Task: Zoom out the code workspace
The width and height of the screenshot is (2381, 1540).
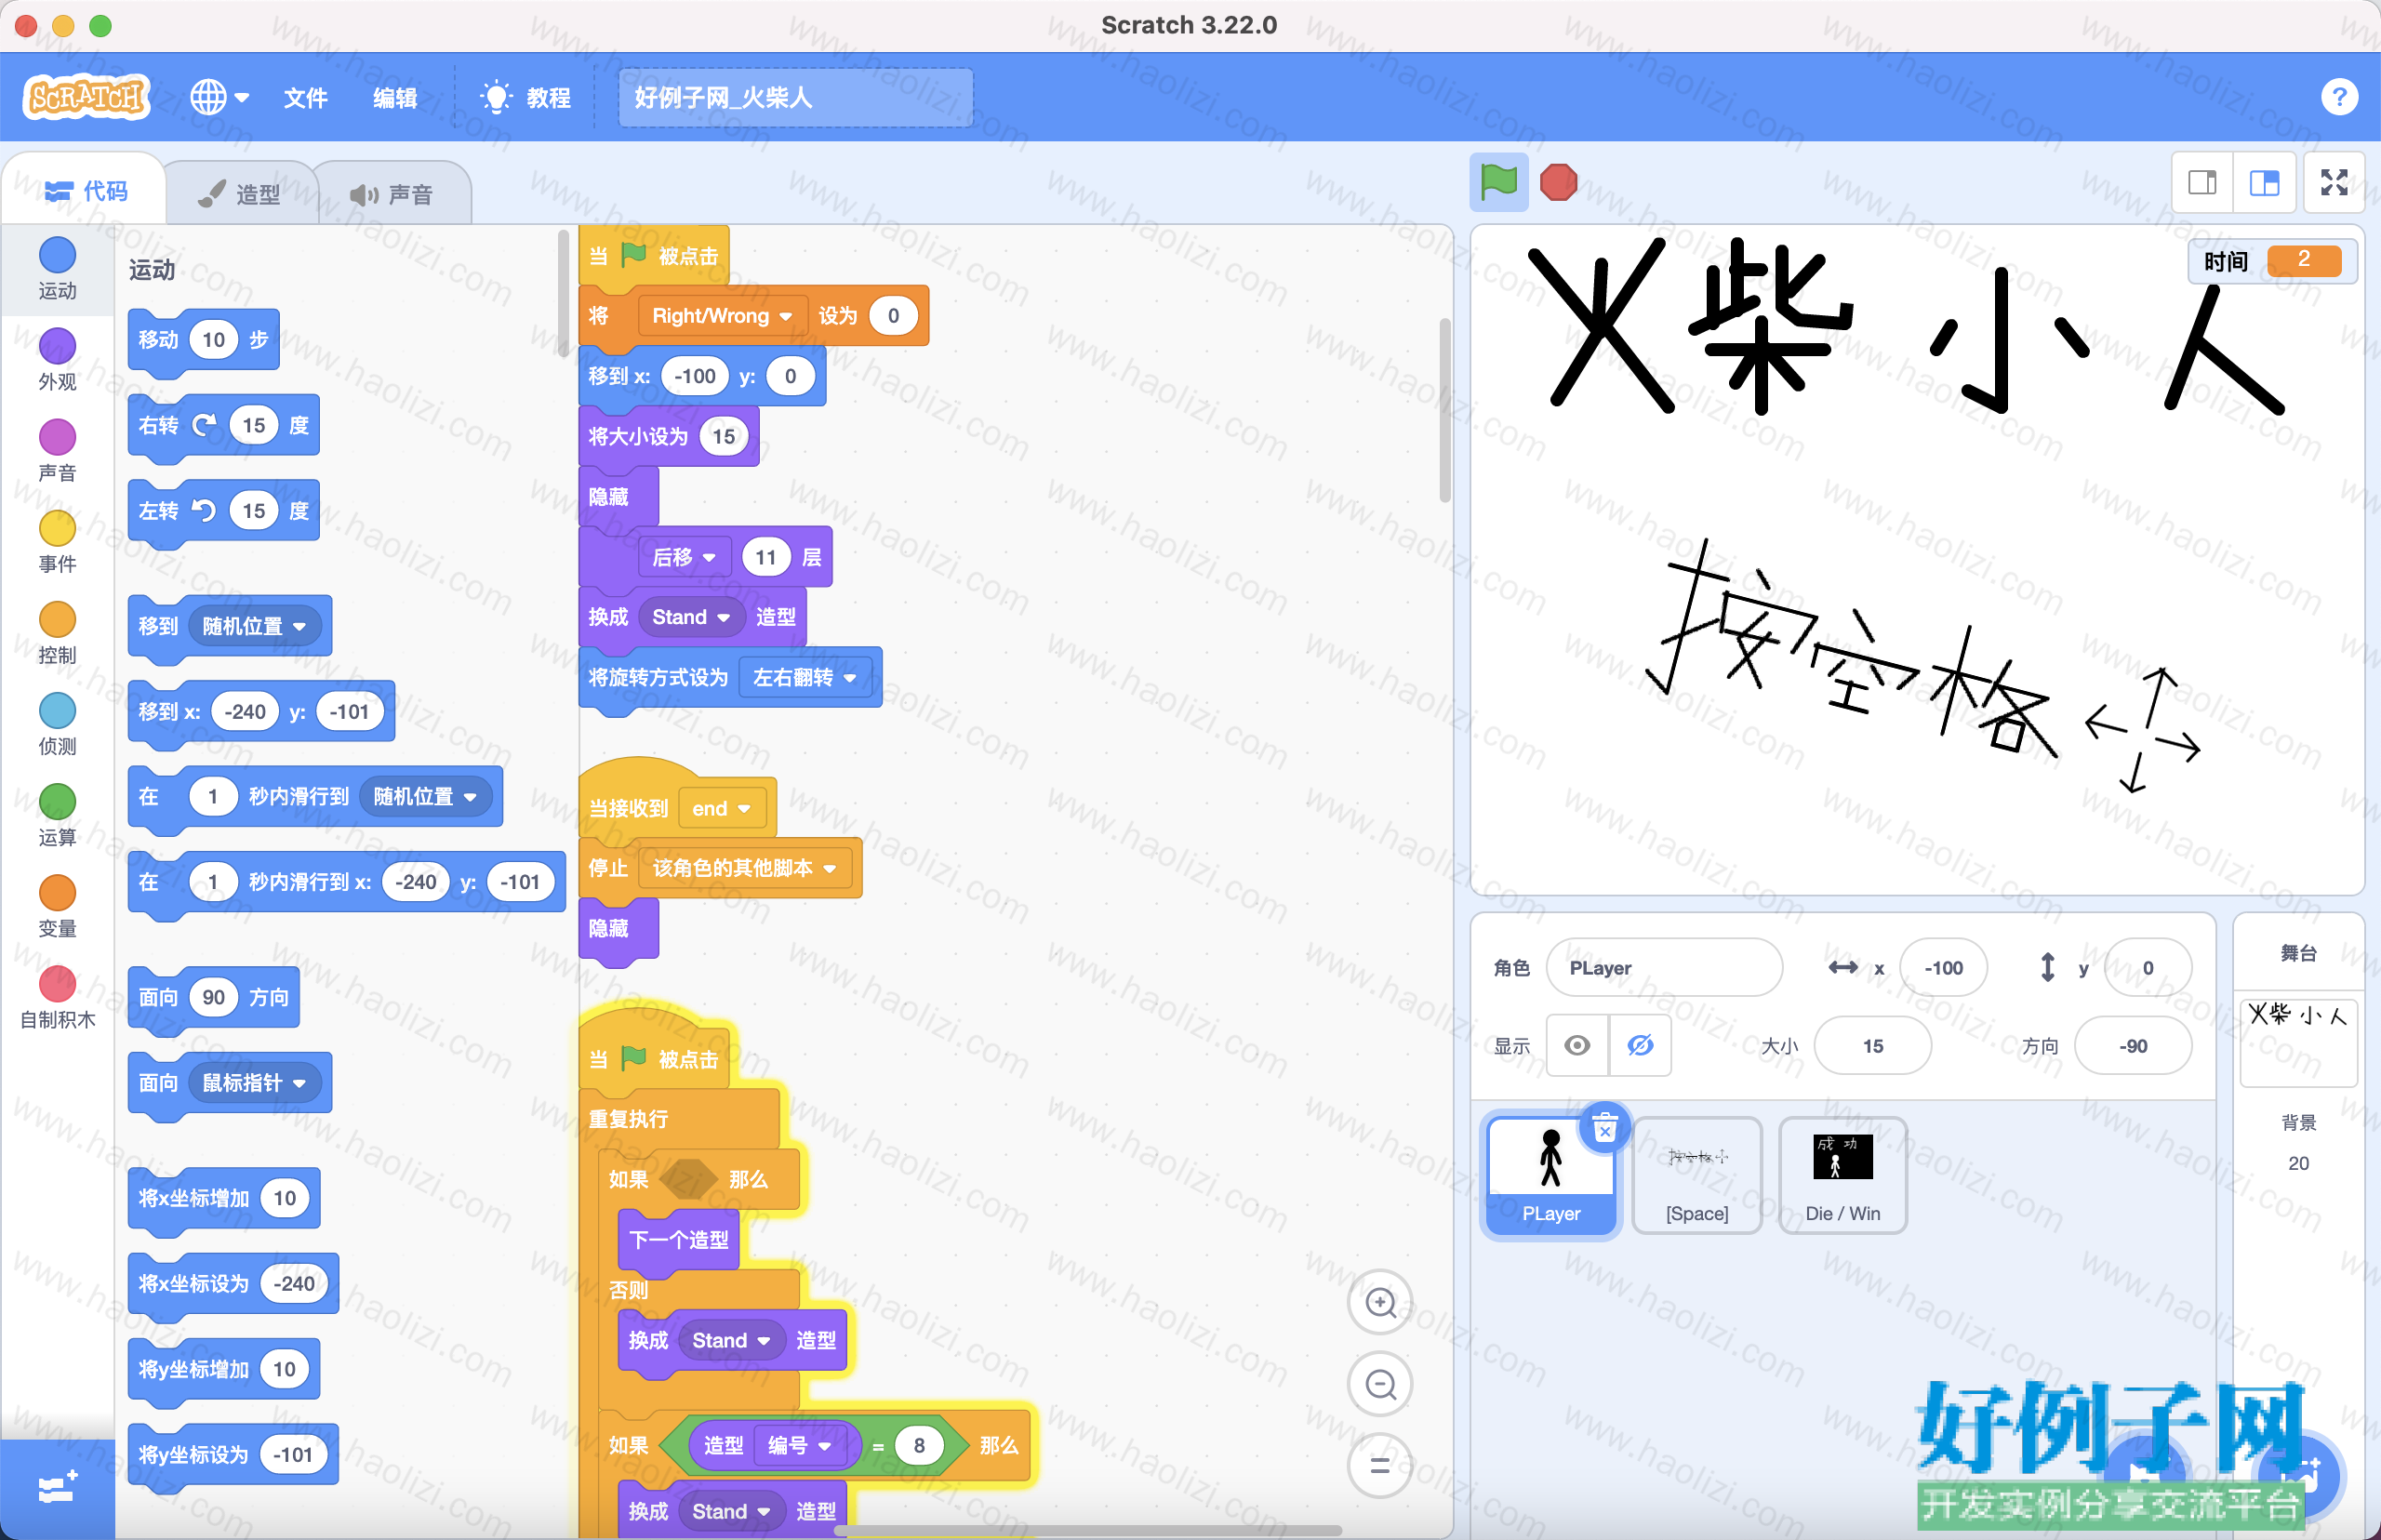Action: coord(1380,1384)
